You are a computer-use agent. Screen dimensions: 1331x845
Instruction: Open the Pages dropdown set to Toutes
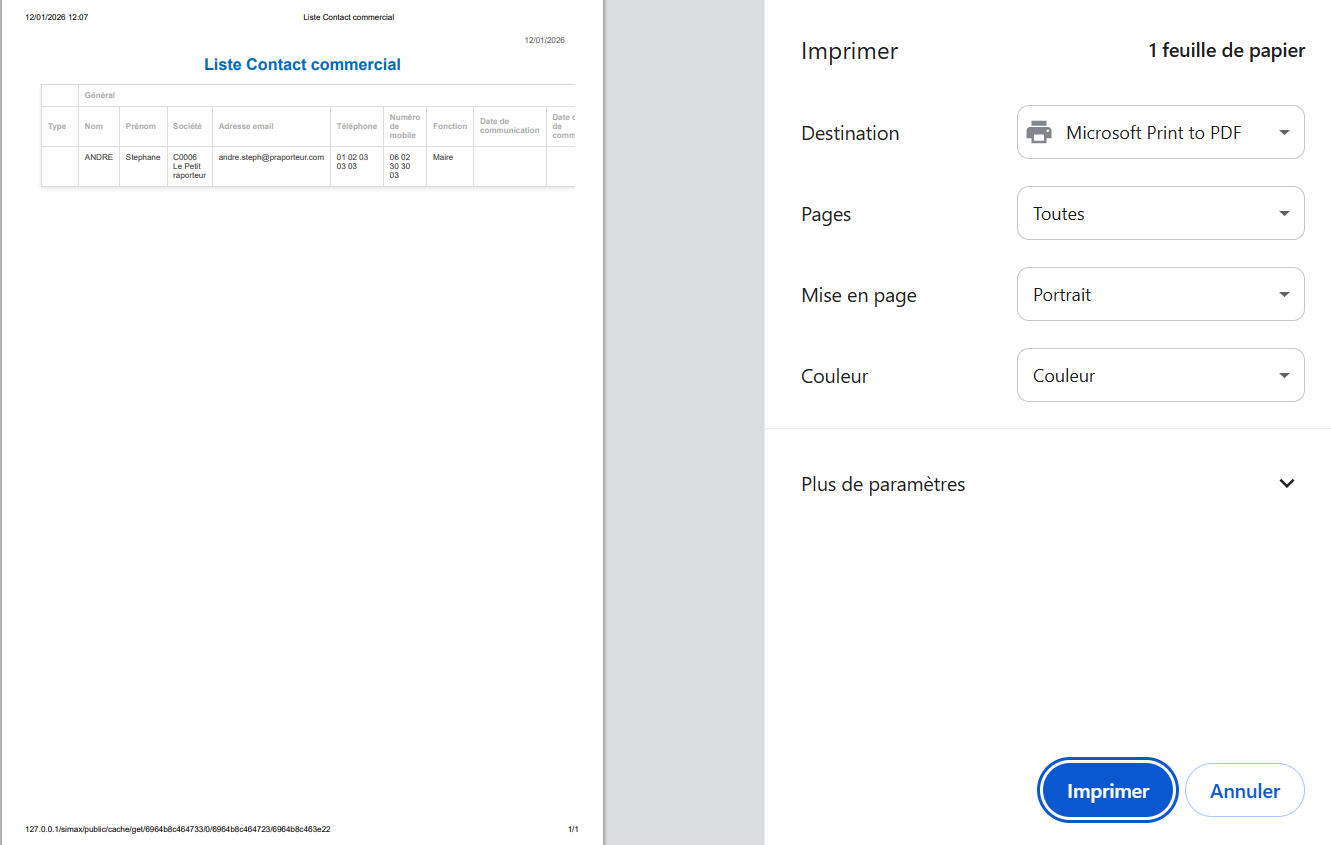pyautogui.click(x=1160, y=214)
